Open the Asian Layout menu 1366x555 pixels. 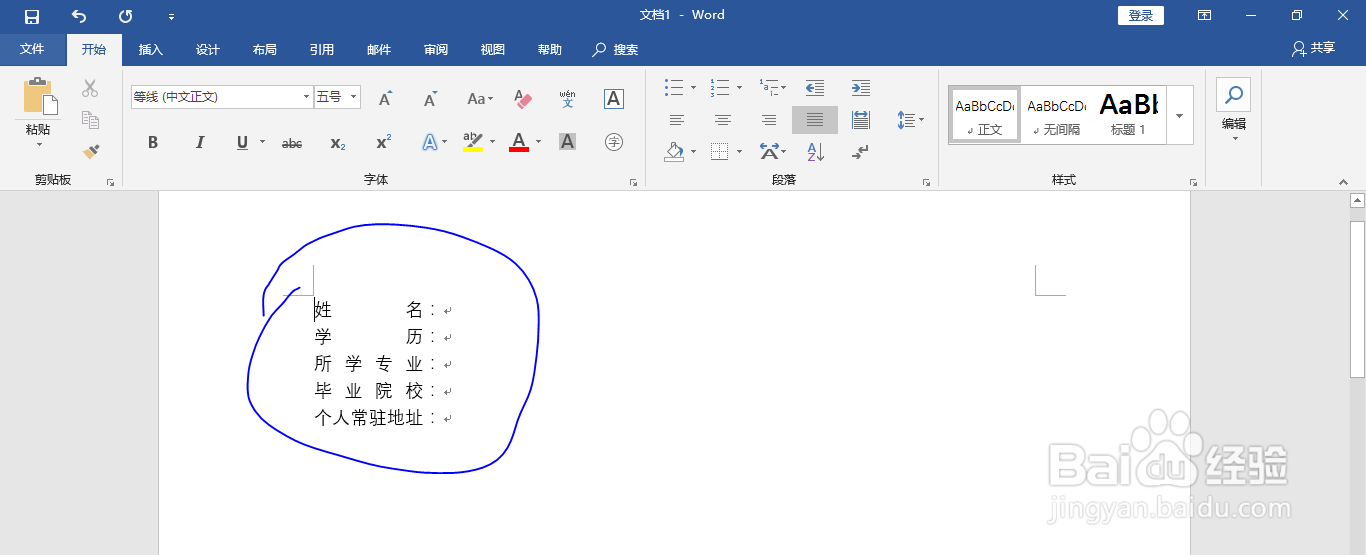click(x=772, y=152)
